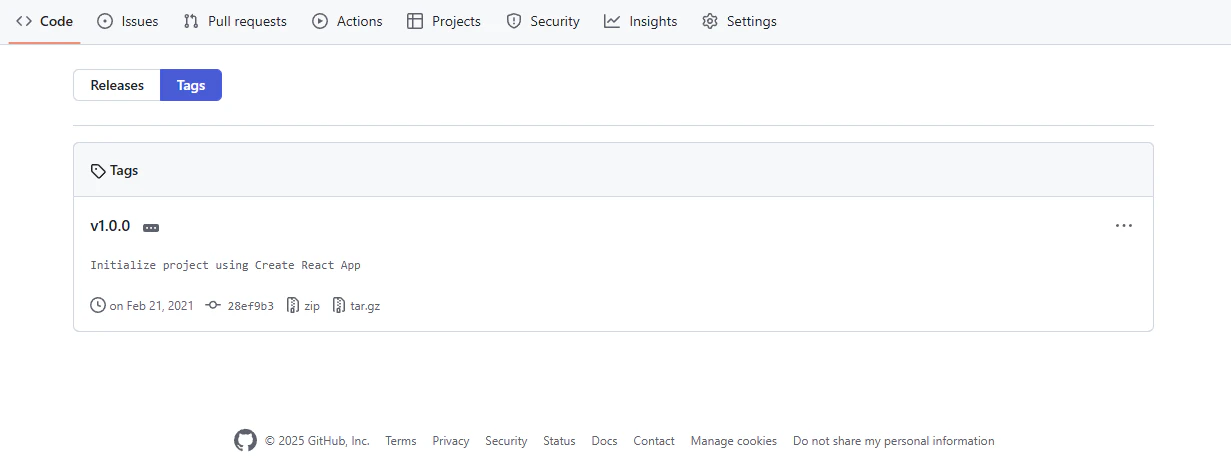
Task: Open the Security footer link
Action: pyautogui.click(x=506, y=441)
